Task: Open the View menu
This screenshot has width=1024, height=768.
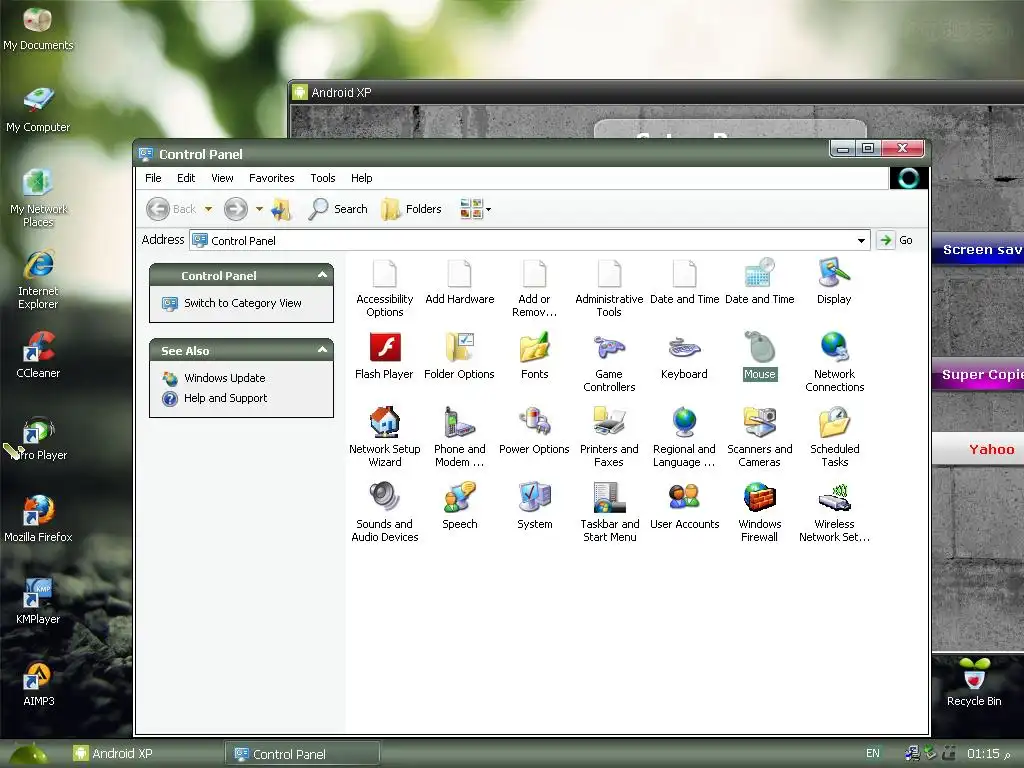Action: (x=222, y=178)
